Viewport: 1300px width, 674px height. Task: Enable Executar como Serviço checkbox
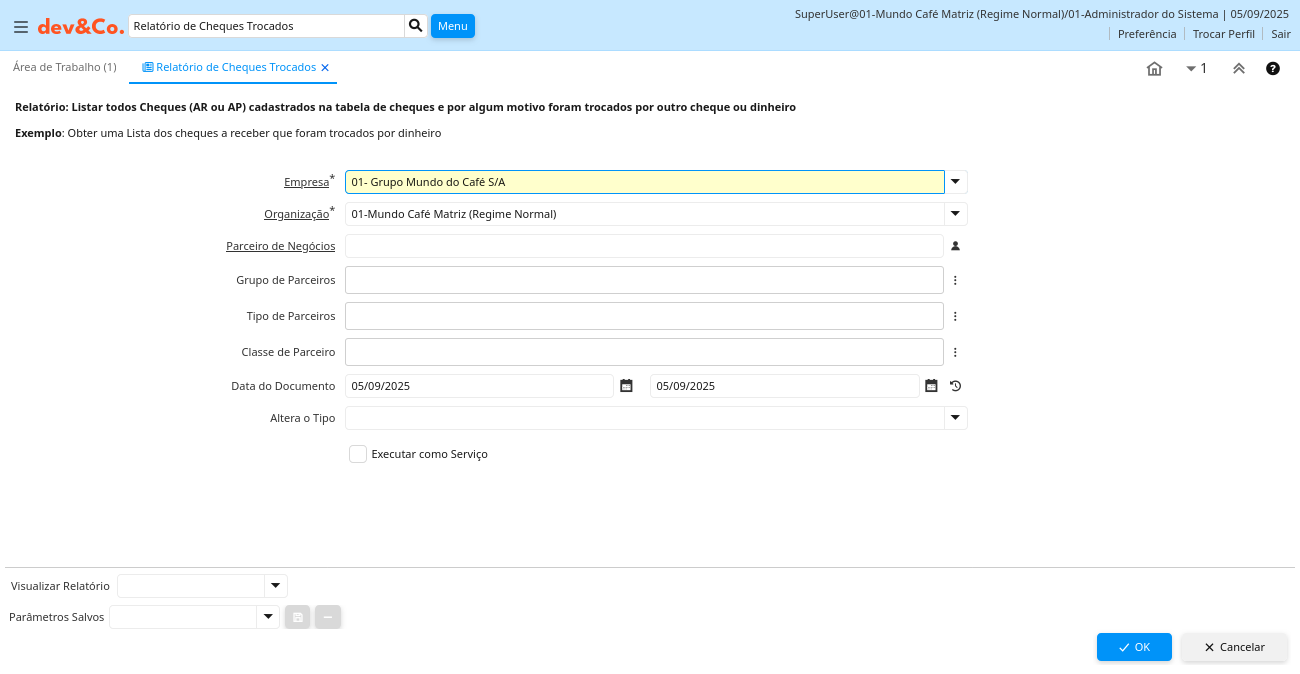pyautogui.click(x=358, y=454)
